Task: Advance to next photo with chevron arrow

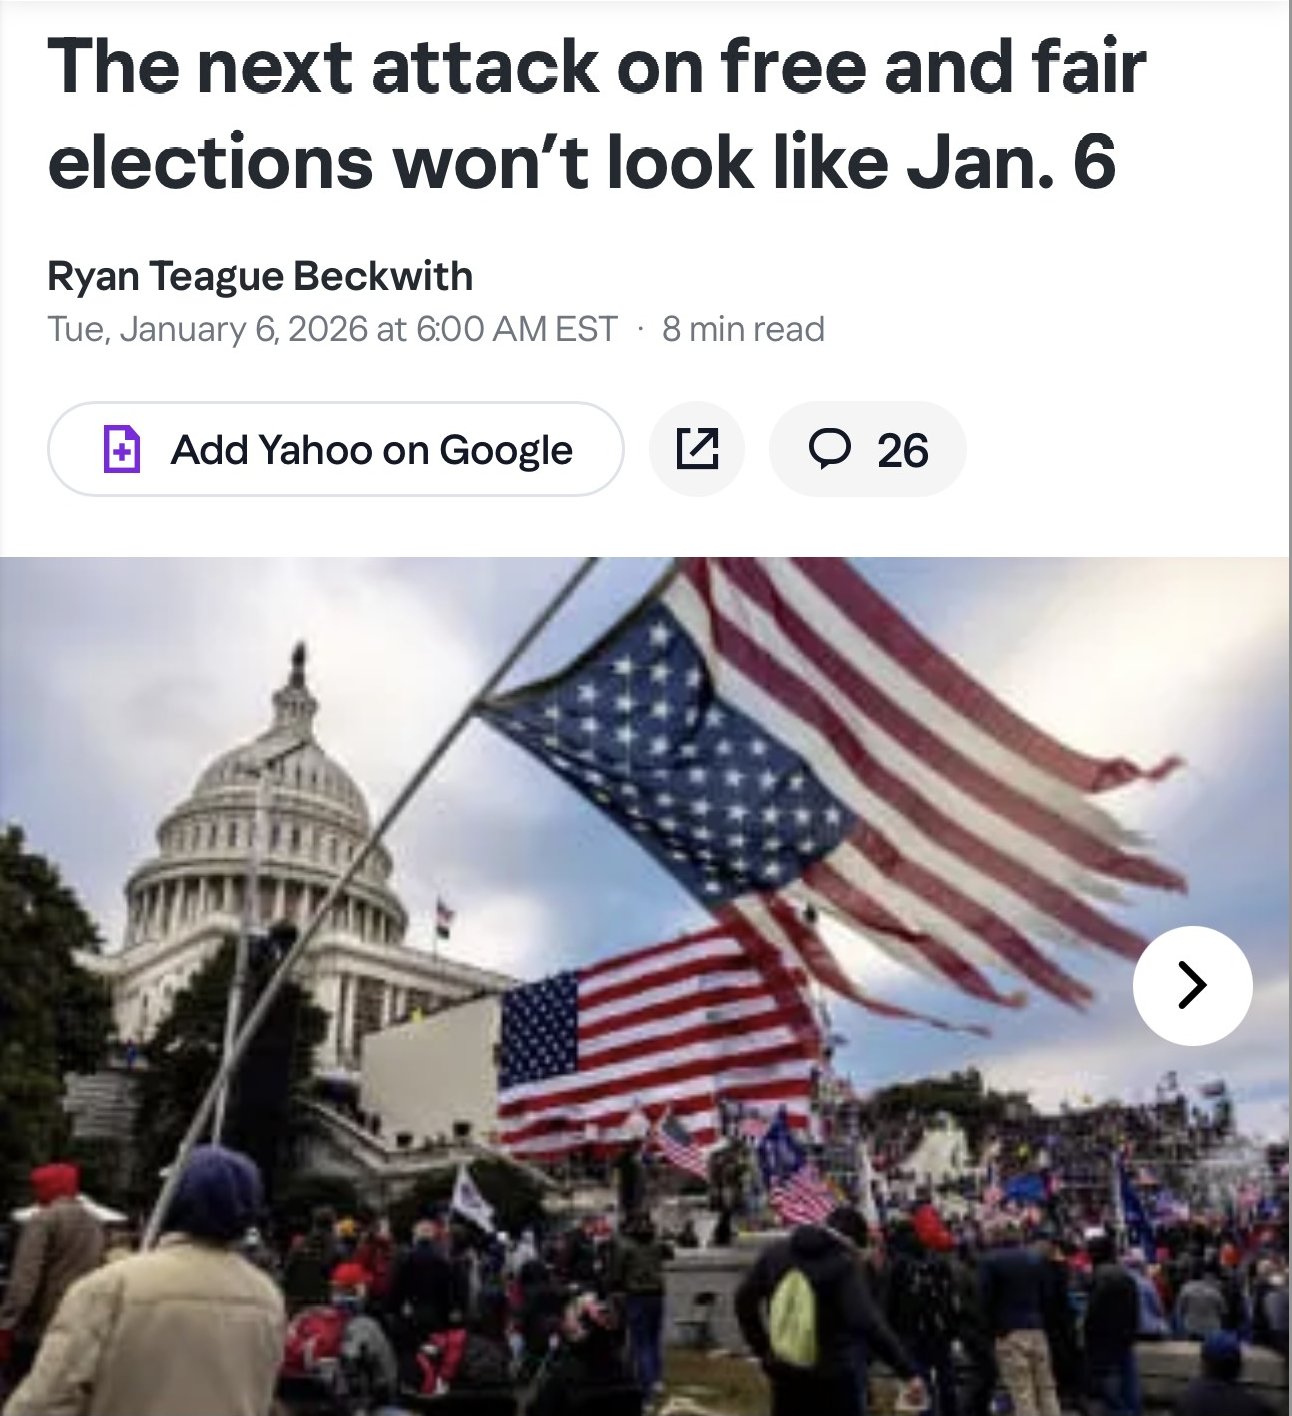Action: tap(1192, 985)
